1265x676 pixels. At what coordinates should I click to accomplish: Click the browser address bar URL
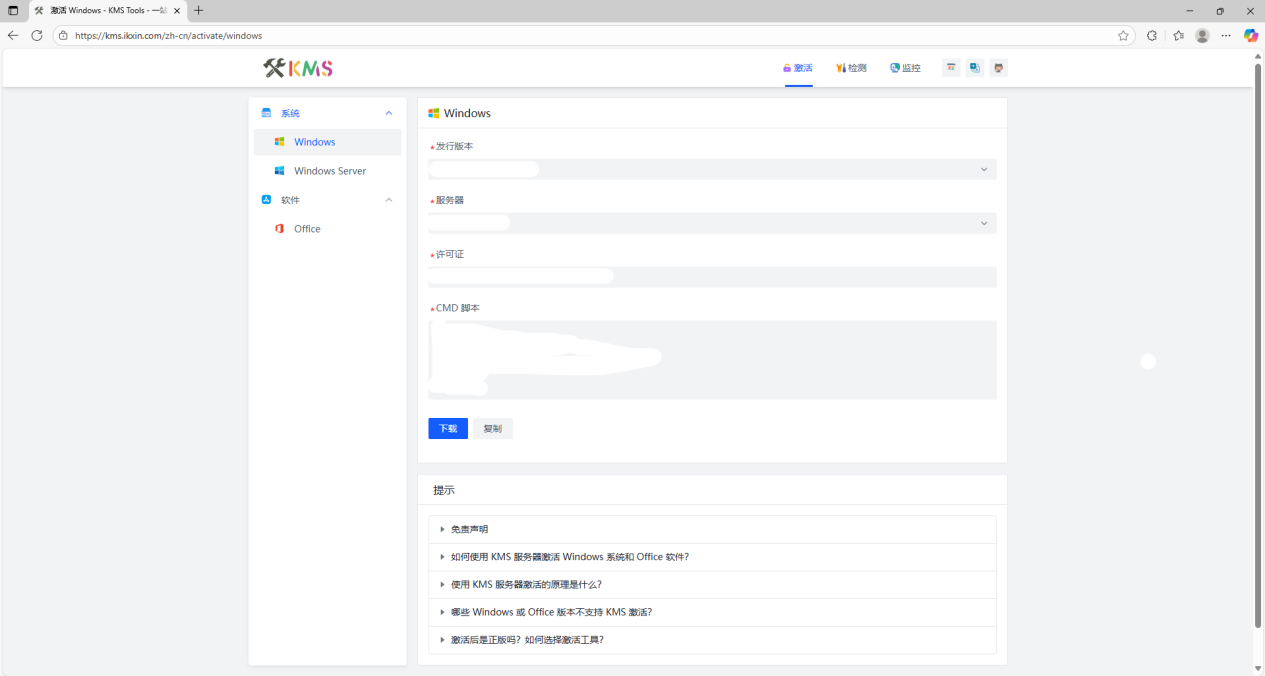point(168,35)
